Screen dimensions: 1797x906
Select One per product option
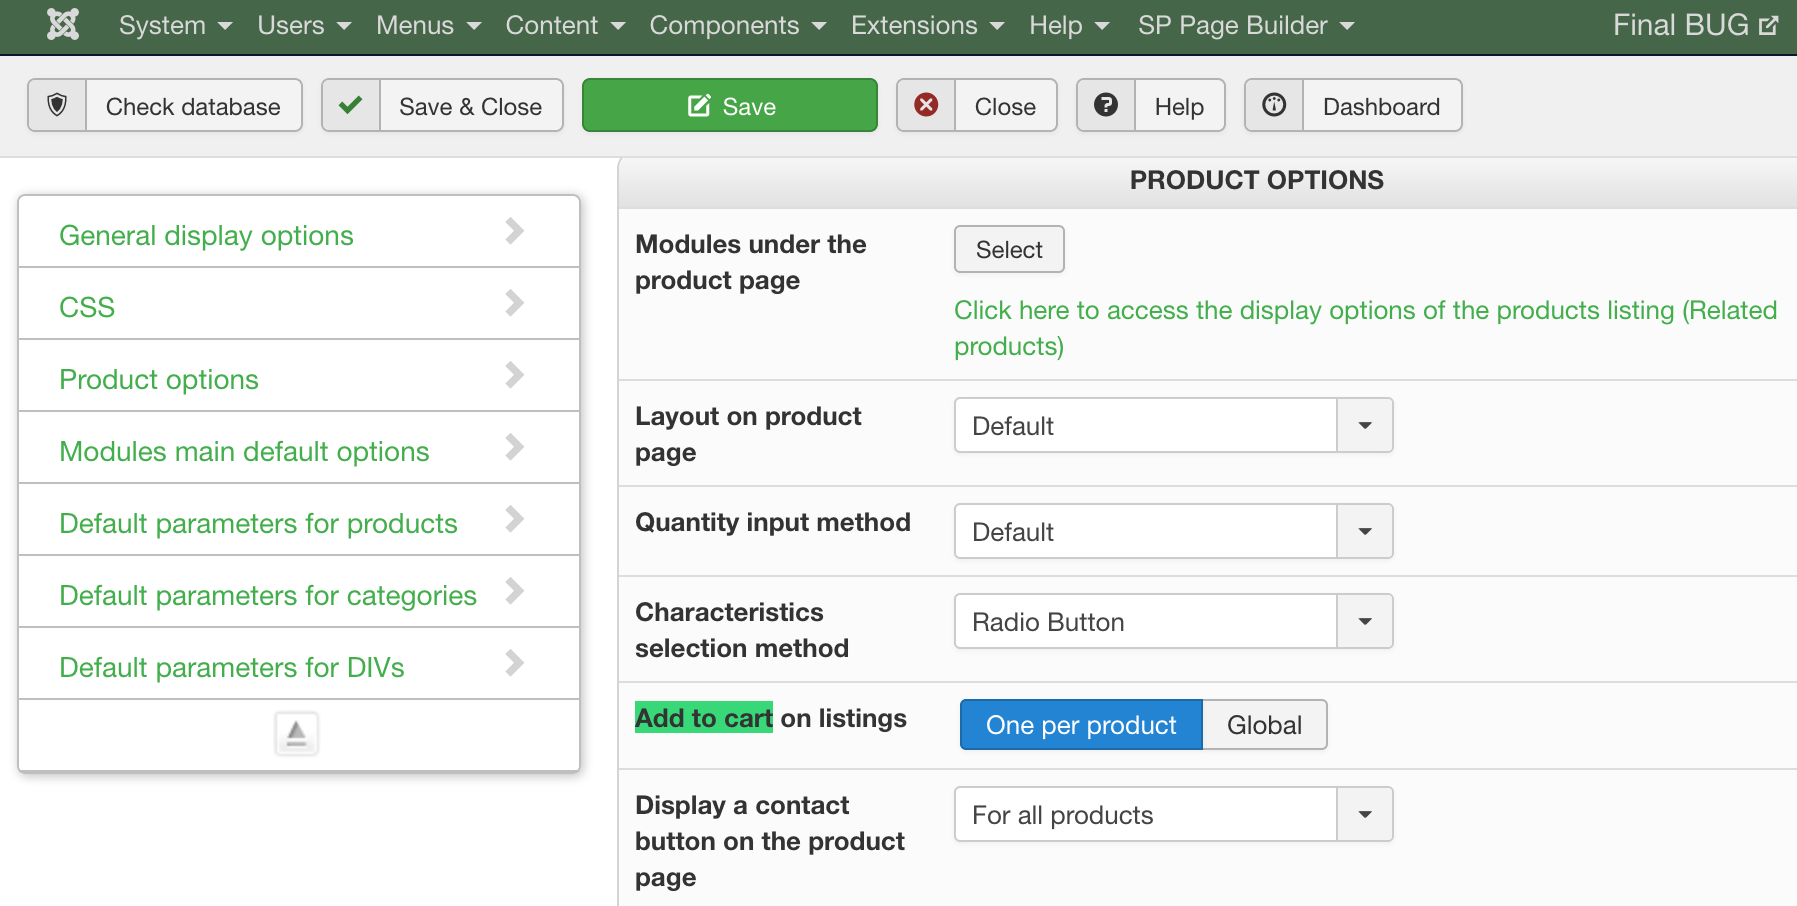(x=1081, y=725)
